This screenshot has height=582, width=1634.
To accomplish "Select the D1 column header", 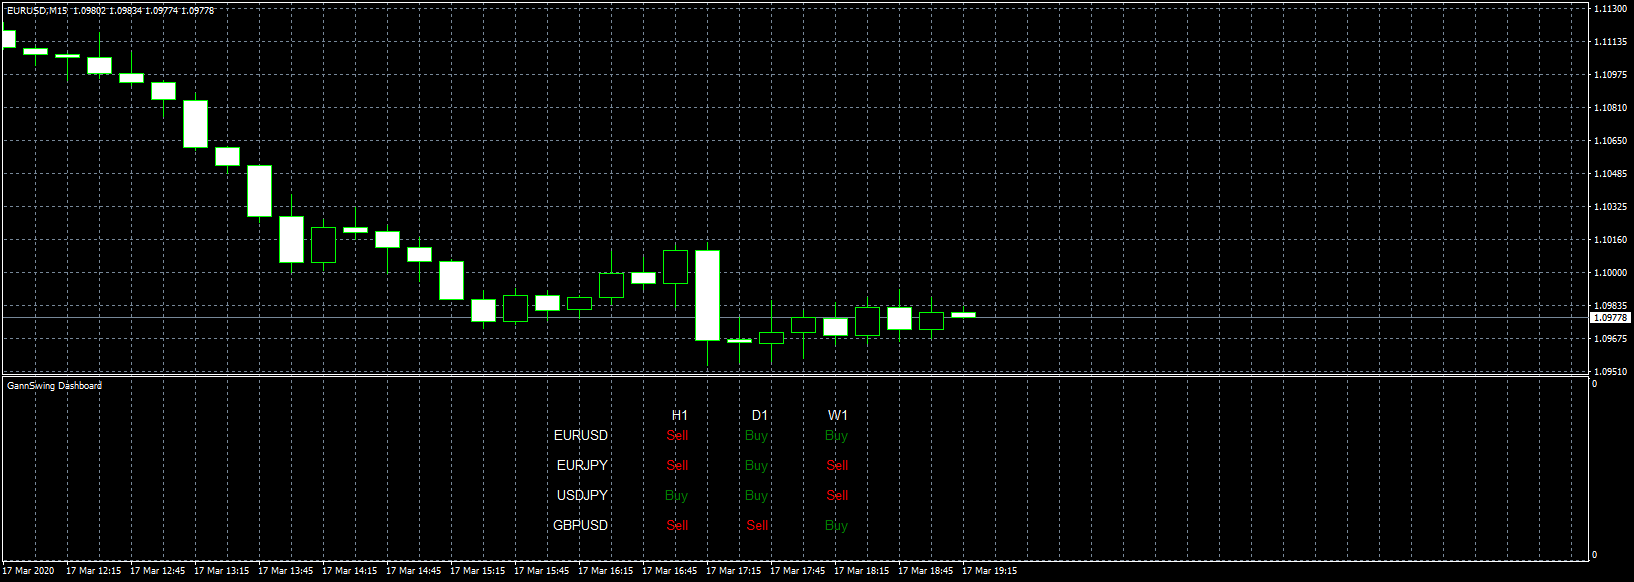I will pos(760,415).
